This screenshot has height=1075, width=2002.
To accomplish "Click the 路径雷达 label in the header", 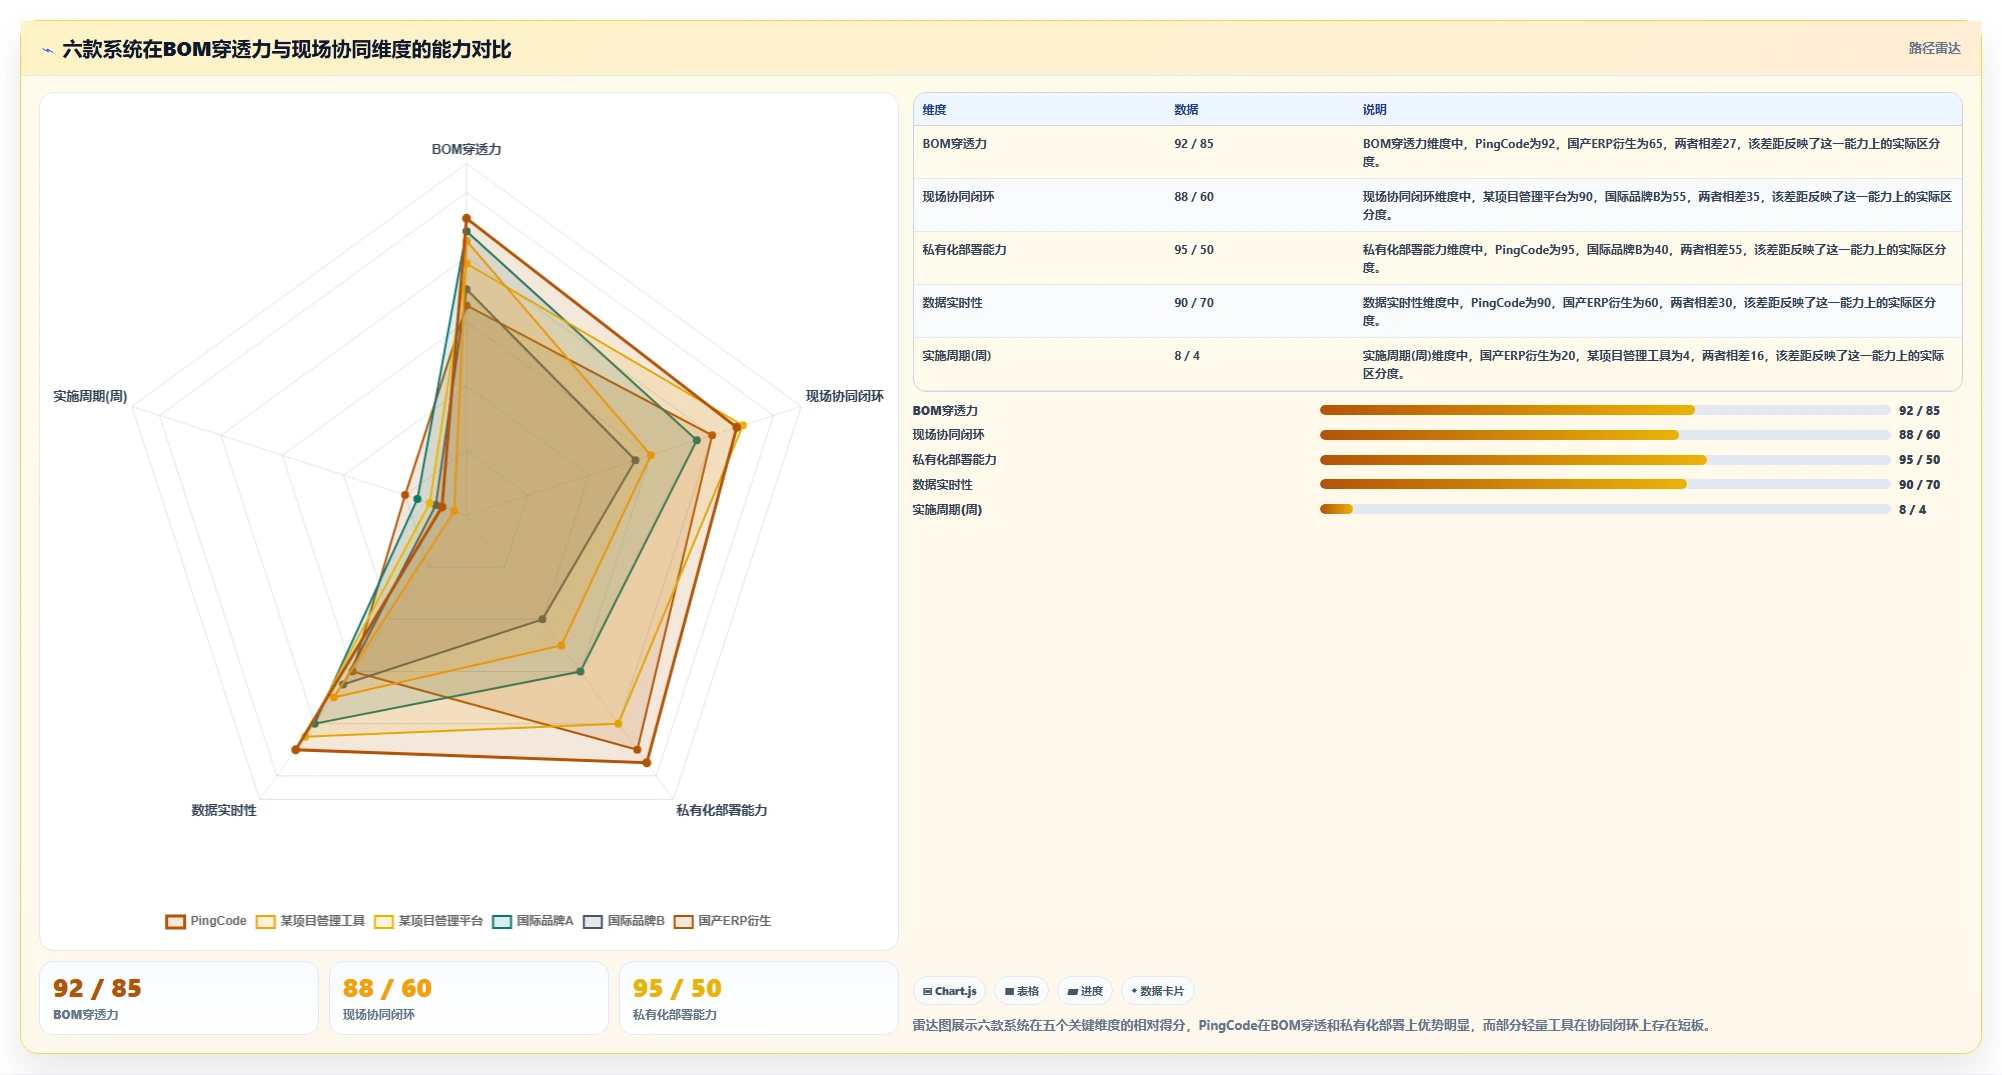I will 1934,48.
